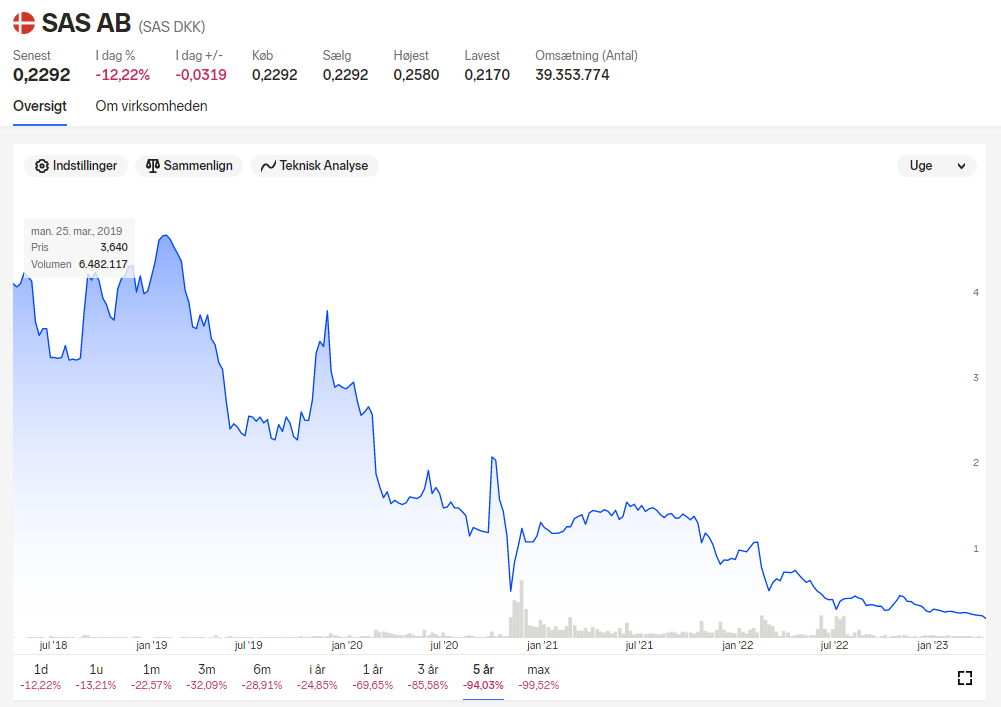Switch to the Oversigt tab

point(40,106)
